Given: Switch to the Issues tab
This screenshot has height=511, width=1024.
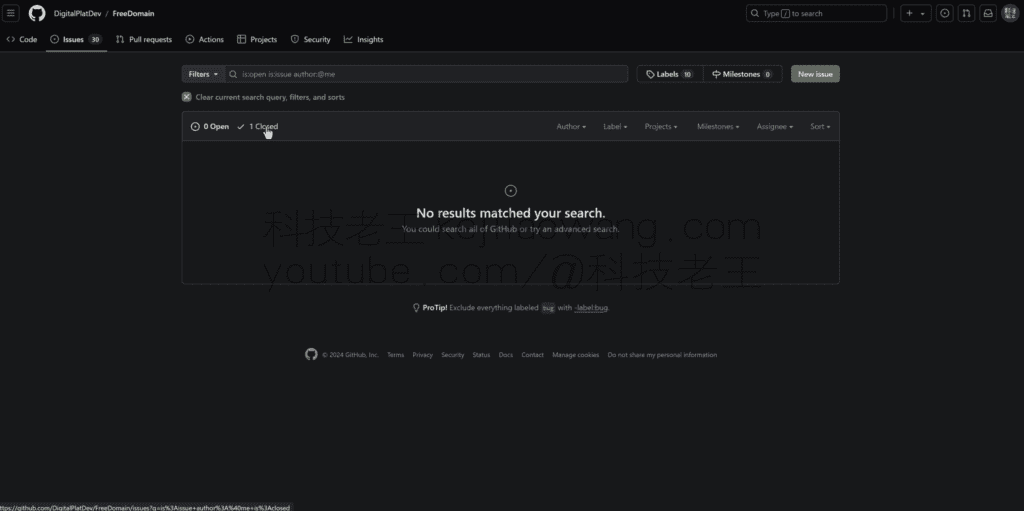Looking at the screenshot, I should tap(76, 39).
